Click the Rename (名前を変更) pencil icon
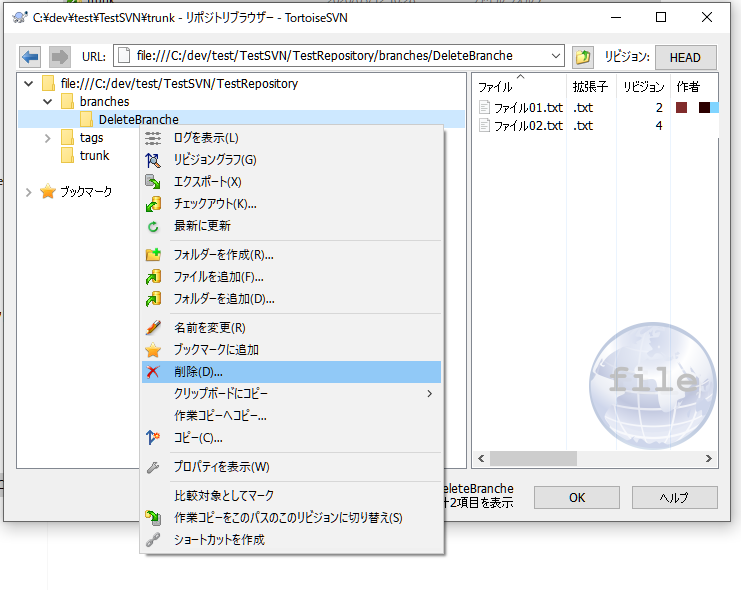Image resolution: width=741 pixels, height=590 pixels. [153, 328]
